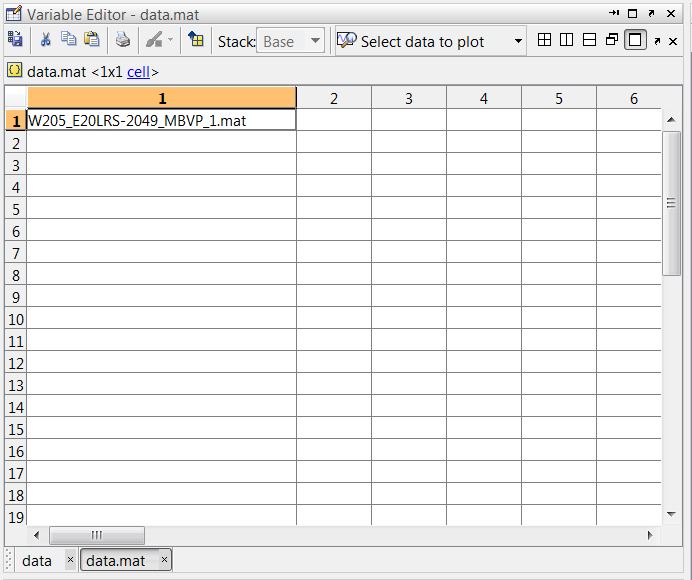
Task: Click the horizontal scrollbar thumb
Action: pos(97,535)
